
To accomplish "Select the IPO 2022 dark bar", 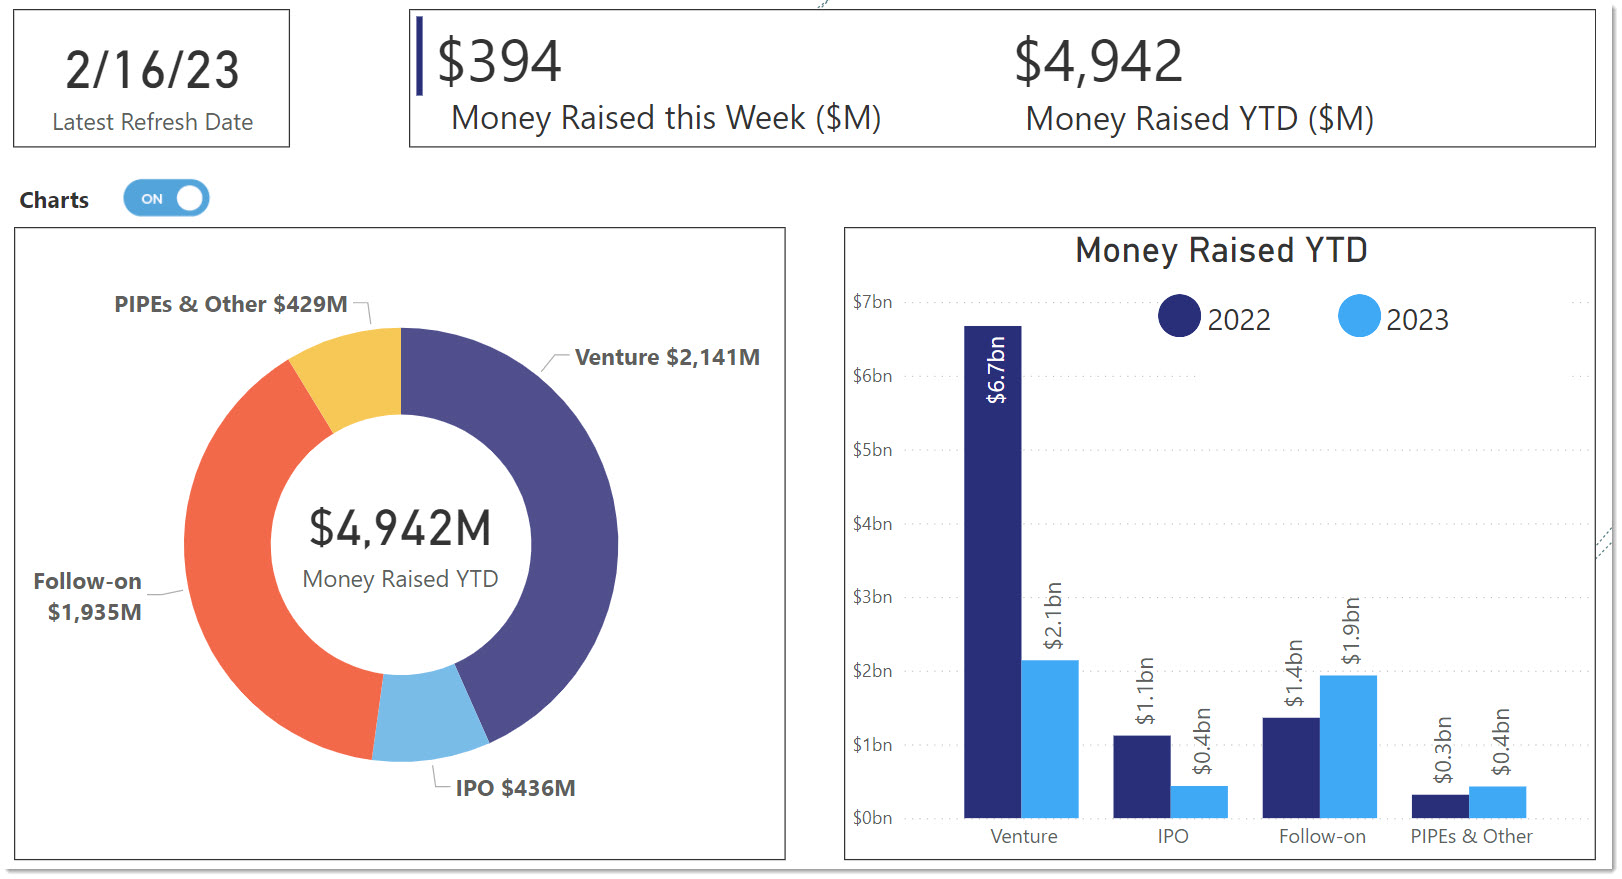I will point(1142,777).
